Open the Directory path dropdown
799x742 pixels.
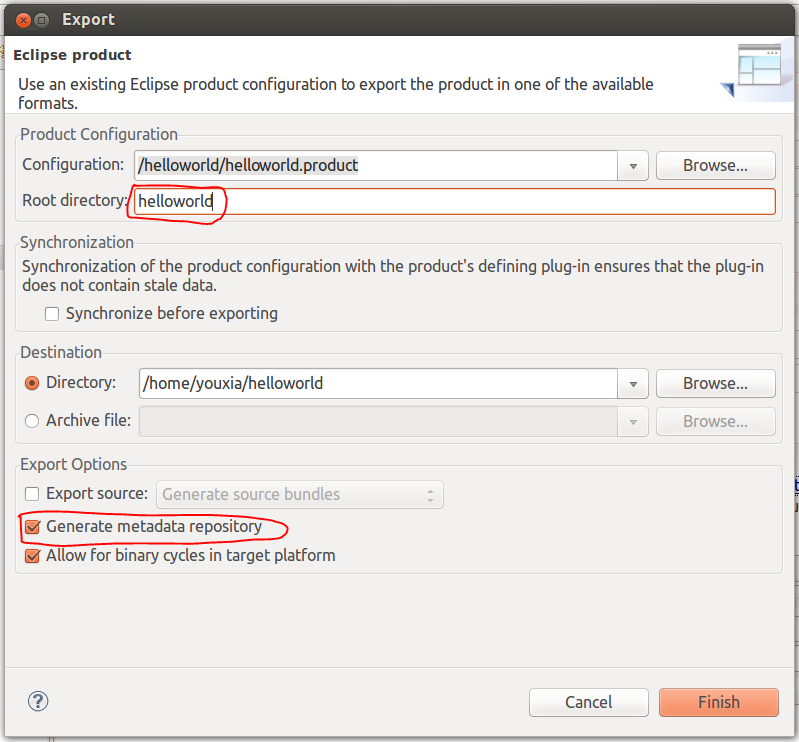click(633, 383)
